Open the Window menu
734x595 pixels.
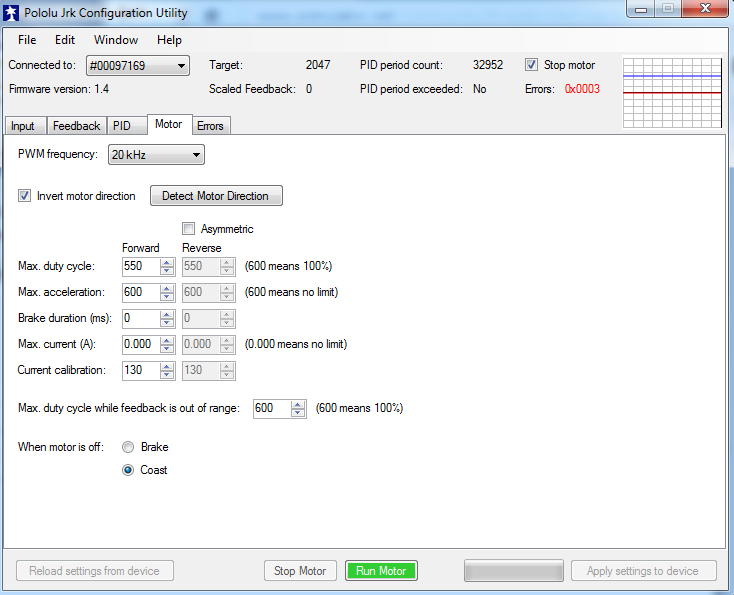[116, 40]
